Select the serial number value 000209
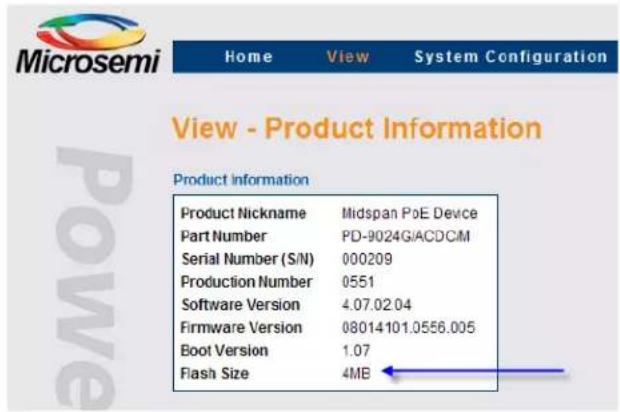 (x=367, y=259)
